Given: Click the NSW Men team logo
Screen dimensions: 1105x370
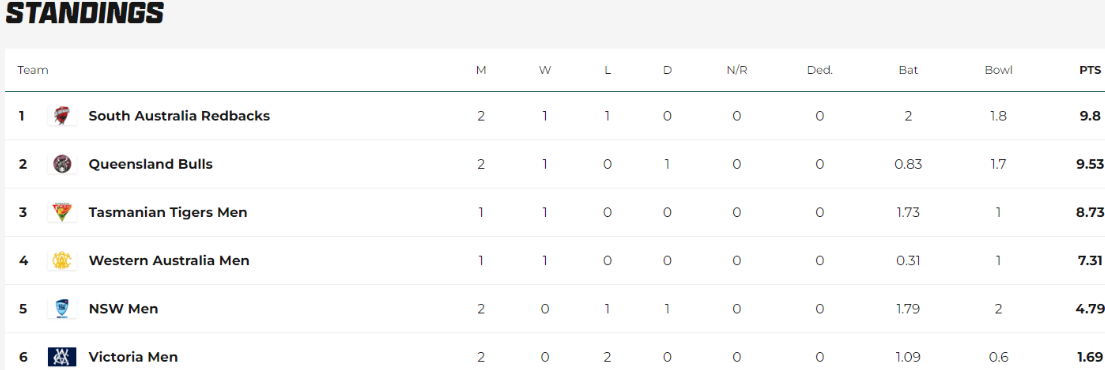Looking at the screenshot, I should (x=62, y=309).
